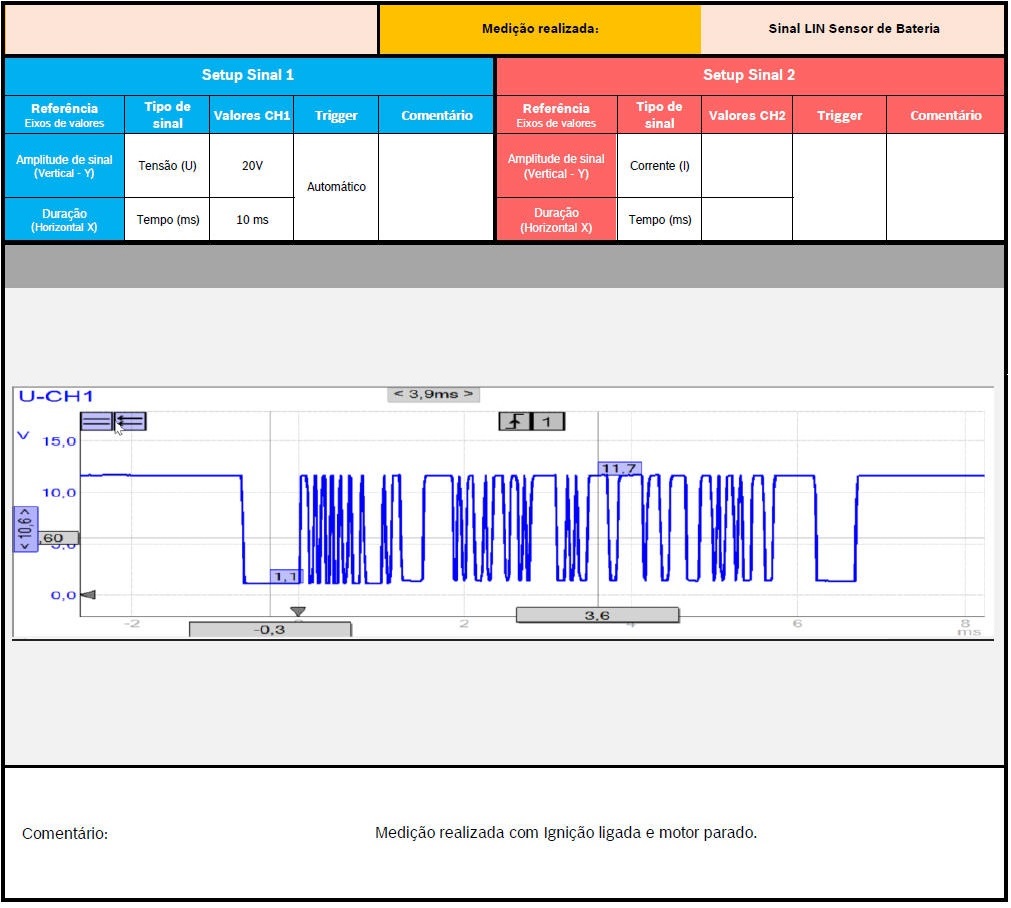Click the 10,6 voltage difference indicator
This screenshot has width=1011, height=908.
tap(25, 528)
